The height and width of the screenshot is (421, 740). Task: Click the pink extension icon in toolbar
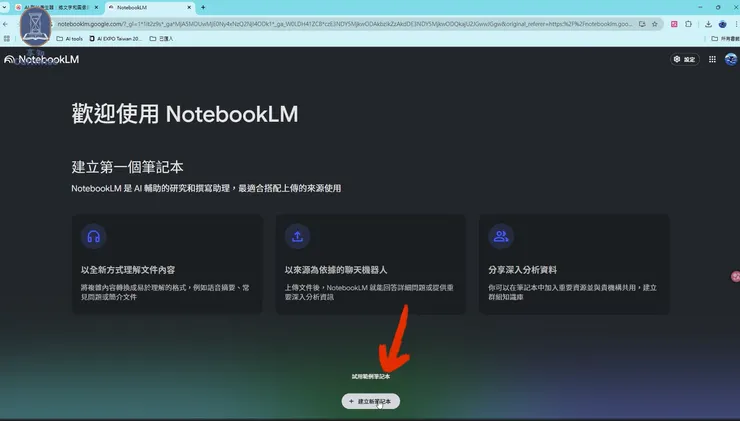click(x=674, y=24)
